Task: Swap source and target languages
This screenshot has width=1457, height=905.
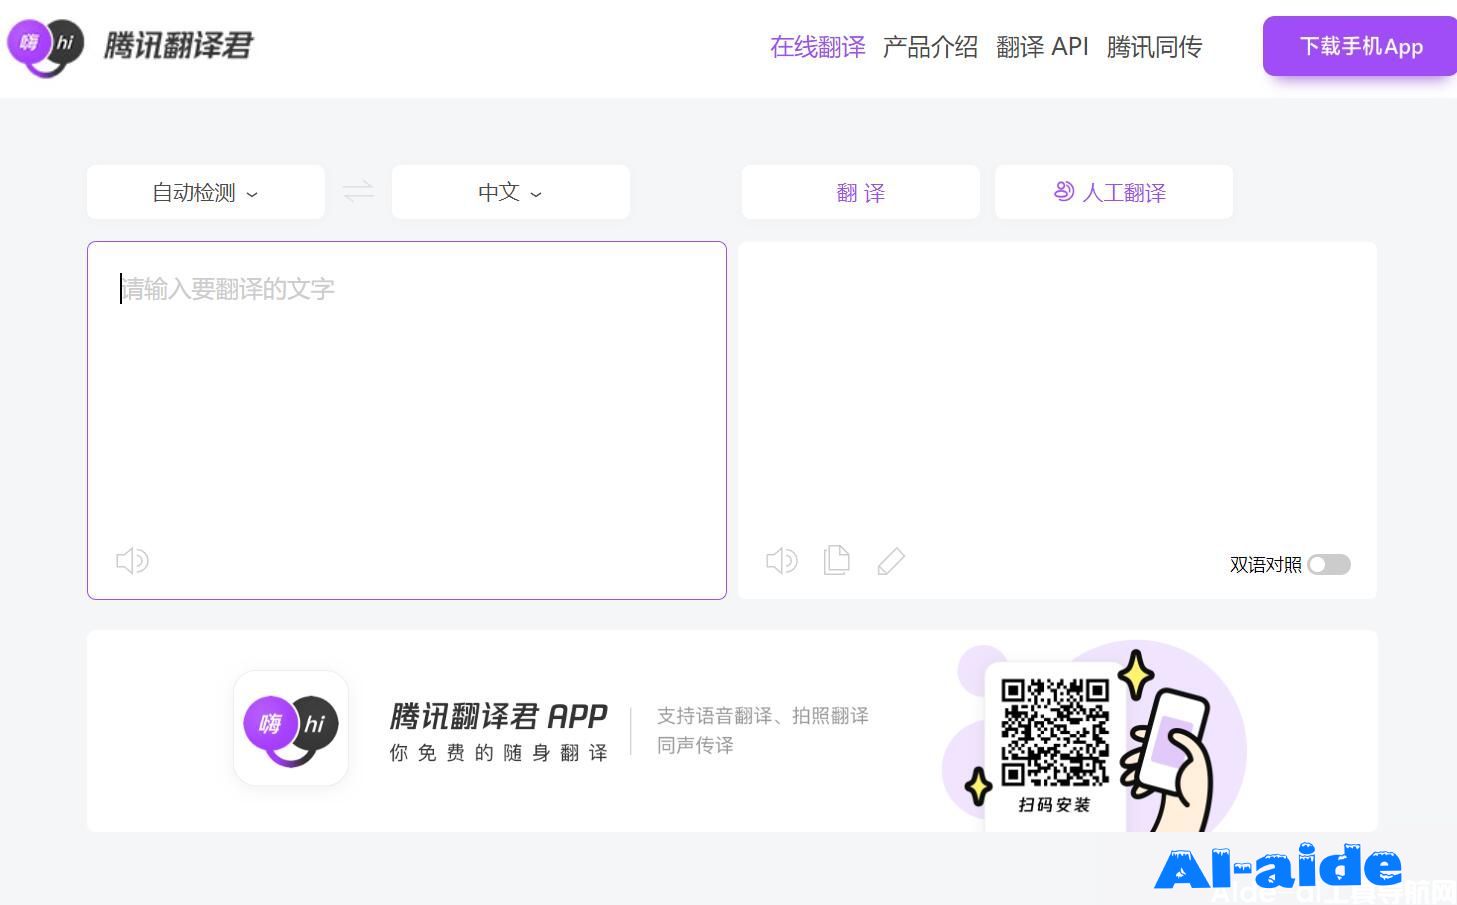Action: pyautogui.click(x=358, y=191)
